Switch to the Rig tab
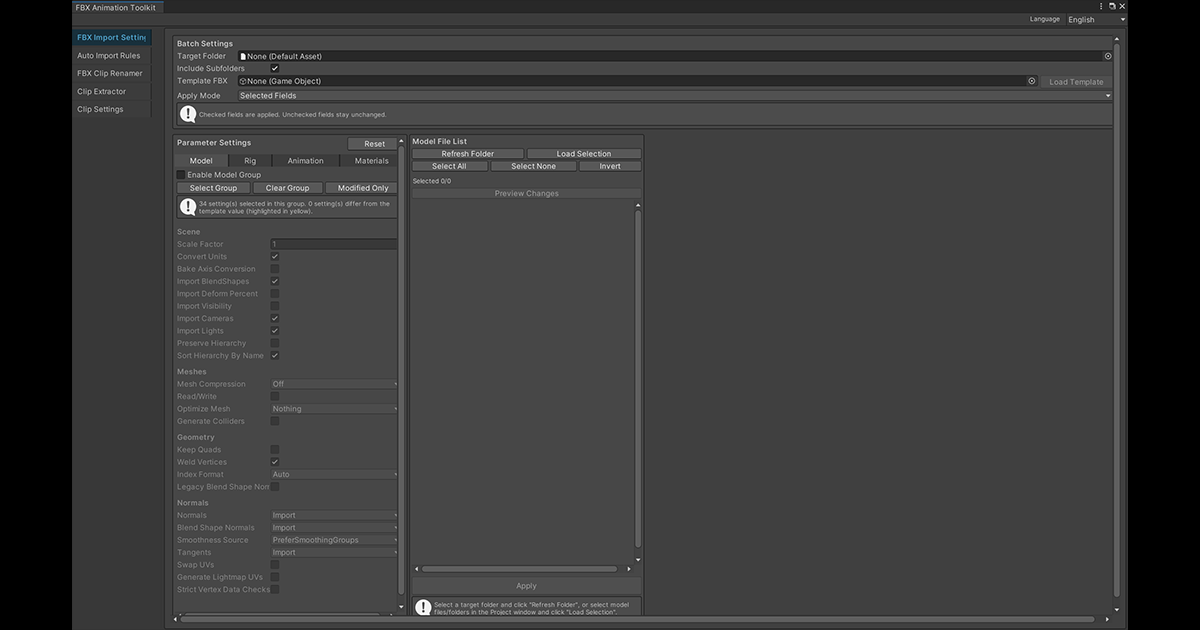1200x630 pixels. (x=250, y=161)
